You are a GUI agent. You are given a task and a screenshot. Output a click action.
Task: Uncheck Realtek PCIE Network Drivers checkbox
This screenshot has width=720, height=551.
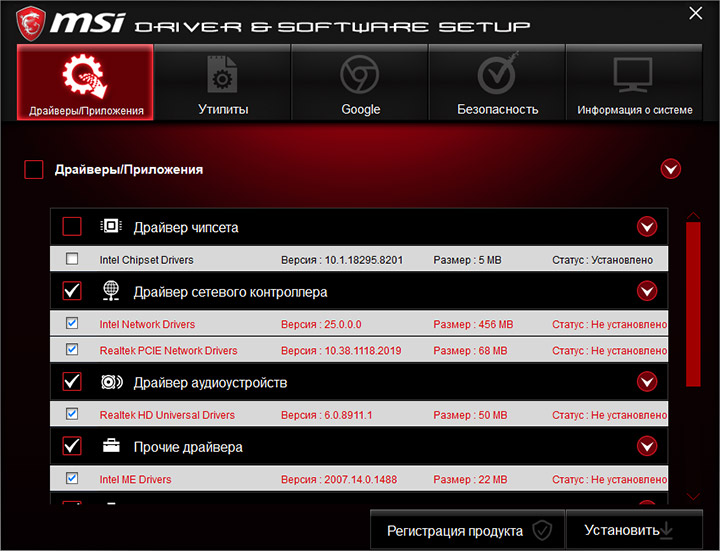72,349
